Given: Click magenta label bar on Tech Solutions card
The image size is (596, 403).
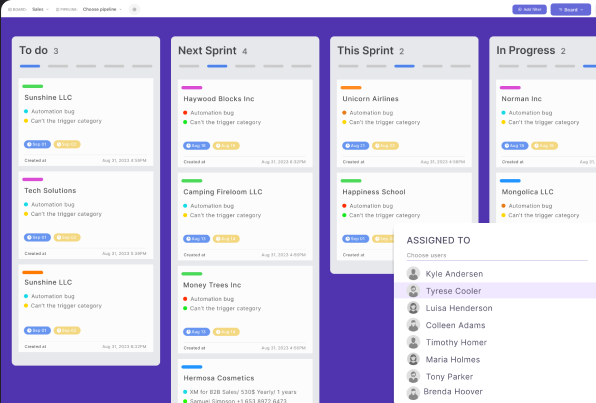Looking at the screenshot, I should point(33,179).
